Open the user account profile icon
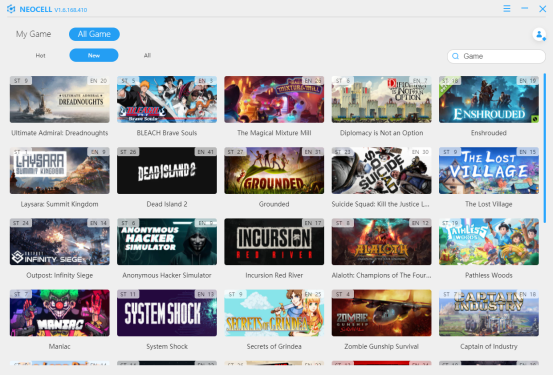The image size is (553, 376). pyautogui.click(x=539, y=35)
